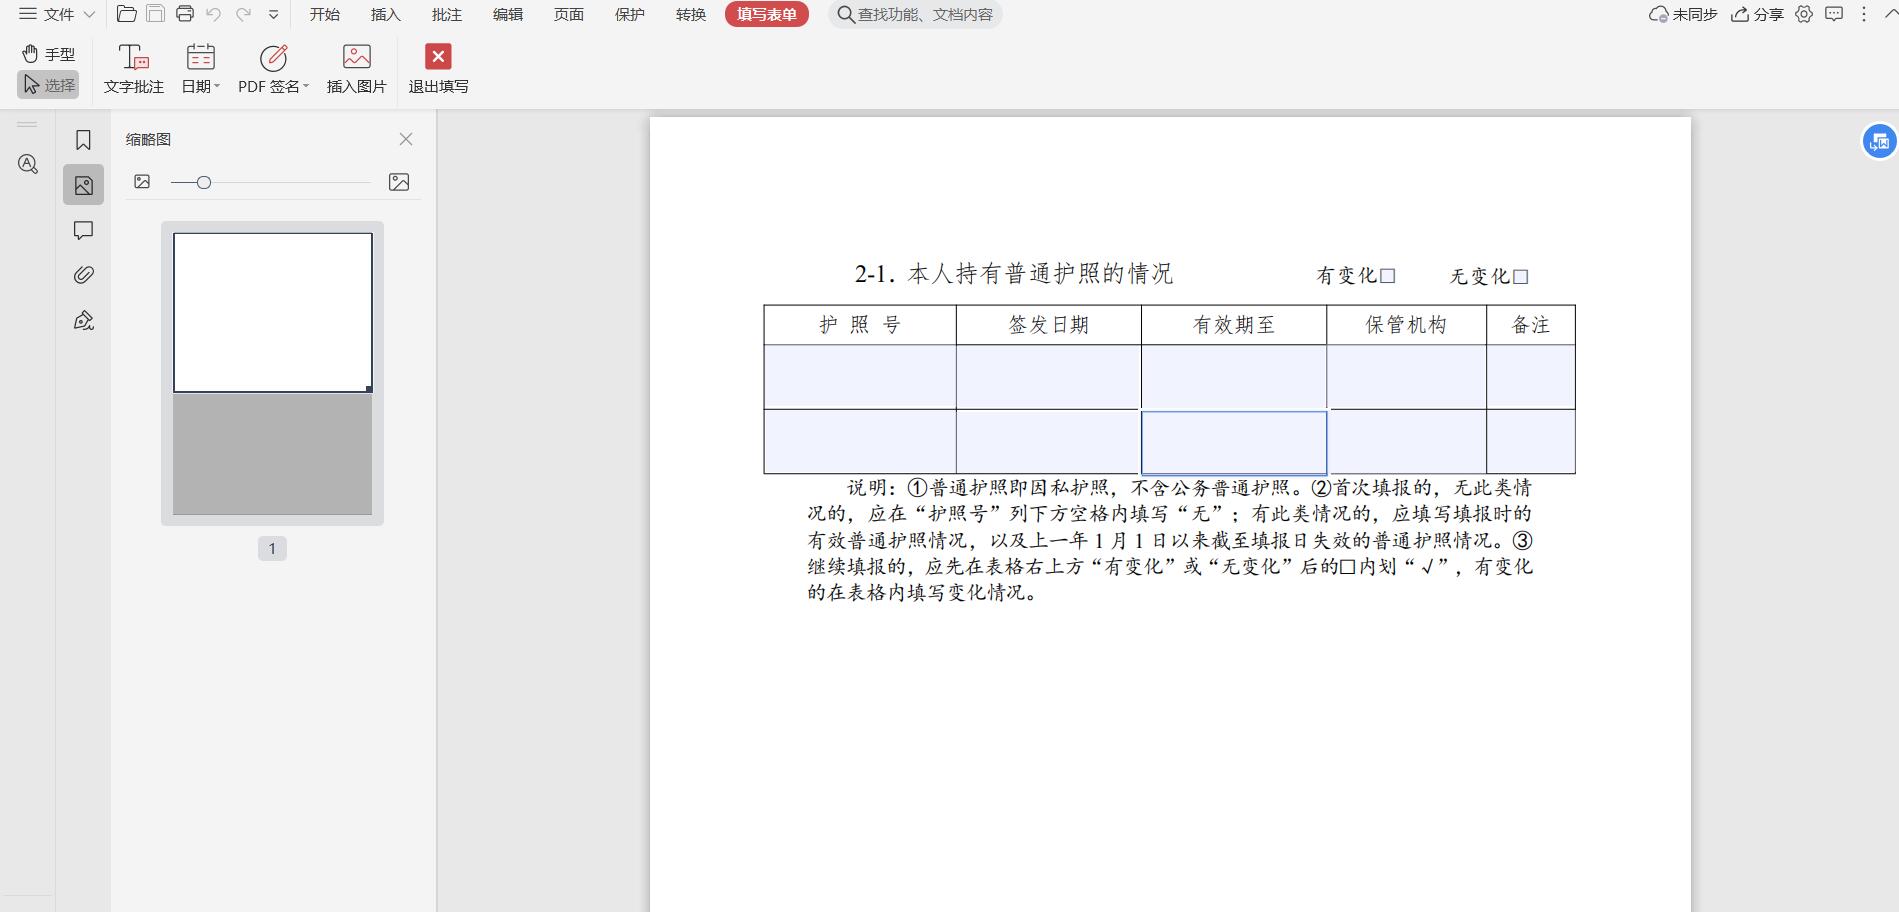Click the attachments icon in the sidebar
This screenshot has width=1899, height=912.
83,275
